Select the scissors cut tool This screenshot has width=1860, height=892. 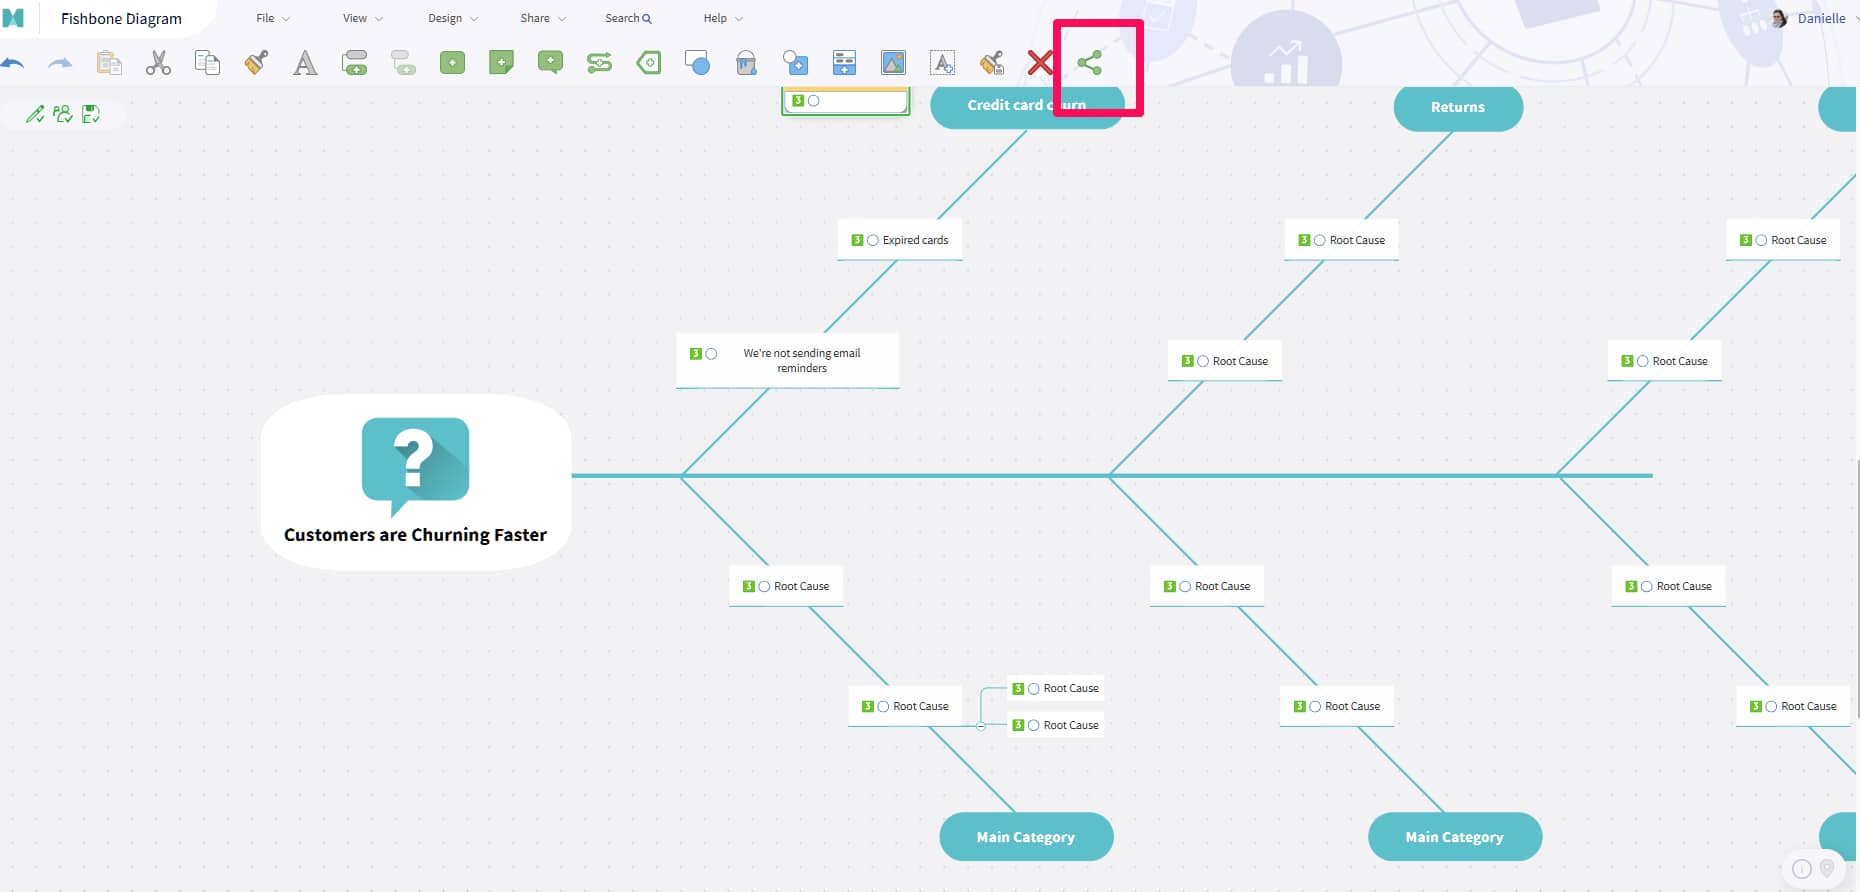158,63
